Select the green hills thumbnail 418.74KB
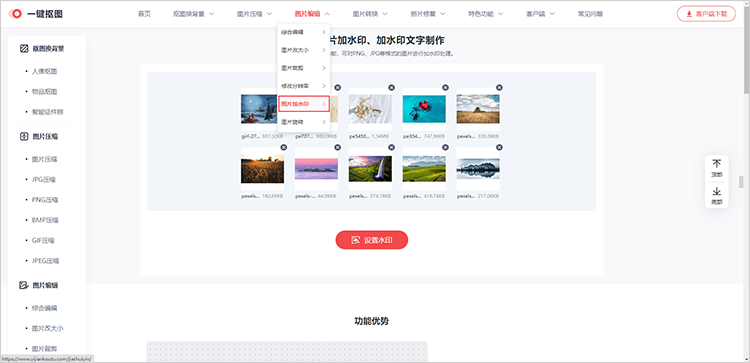This screenshot has height=363, width=750. point(424,169)
